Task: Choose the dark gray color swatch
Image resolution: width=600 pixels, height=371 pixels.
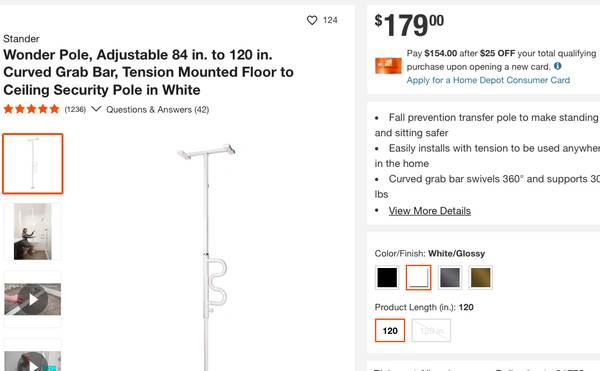Action: 450,277
